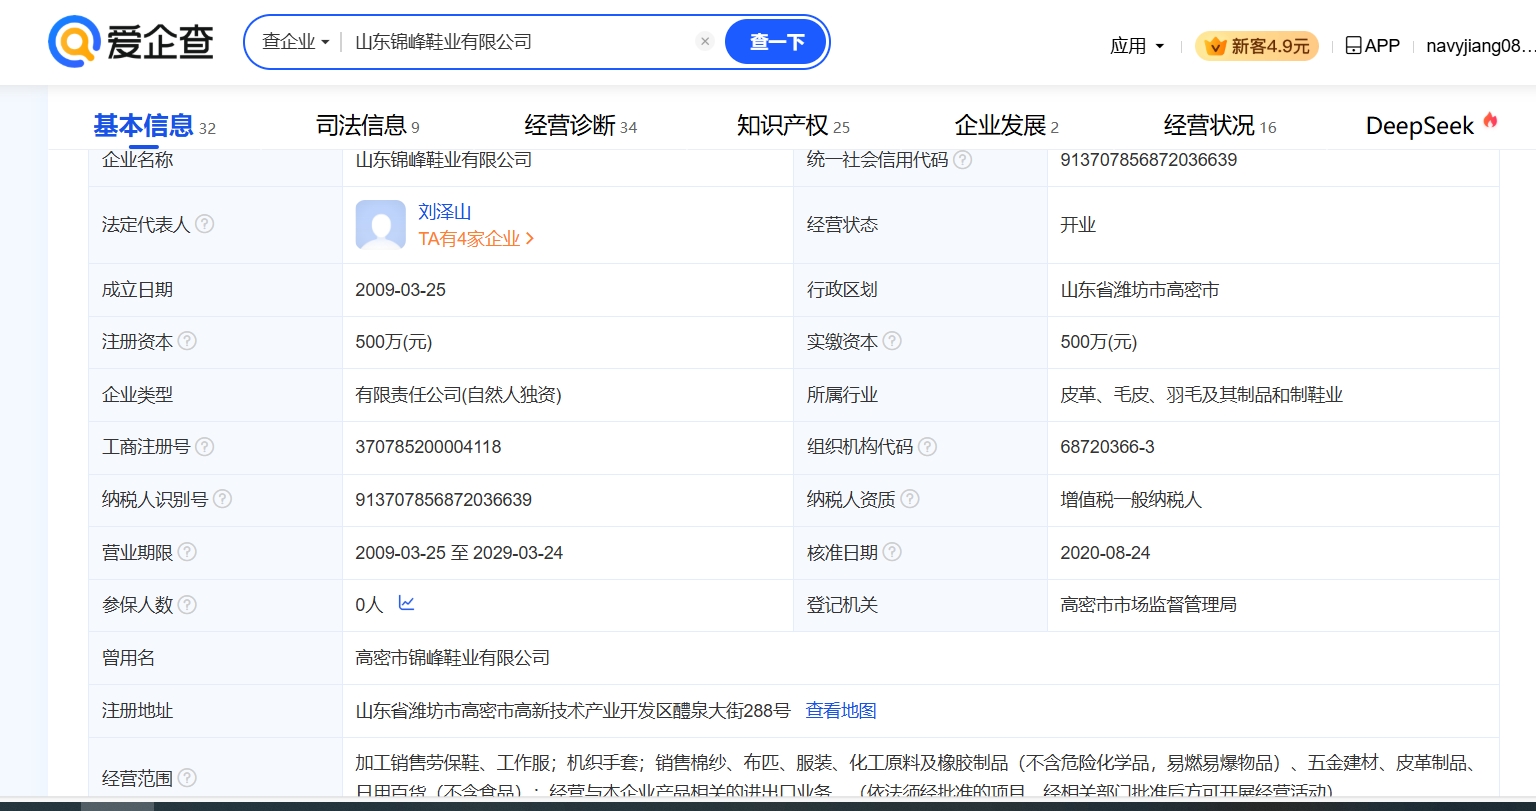View the insured headcount trend chart icon
The width and height of the screenshot is (1536, 811).
tap(406, 603)
